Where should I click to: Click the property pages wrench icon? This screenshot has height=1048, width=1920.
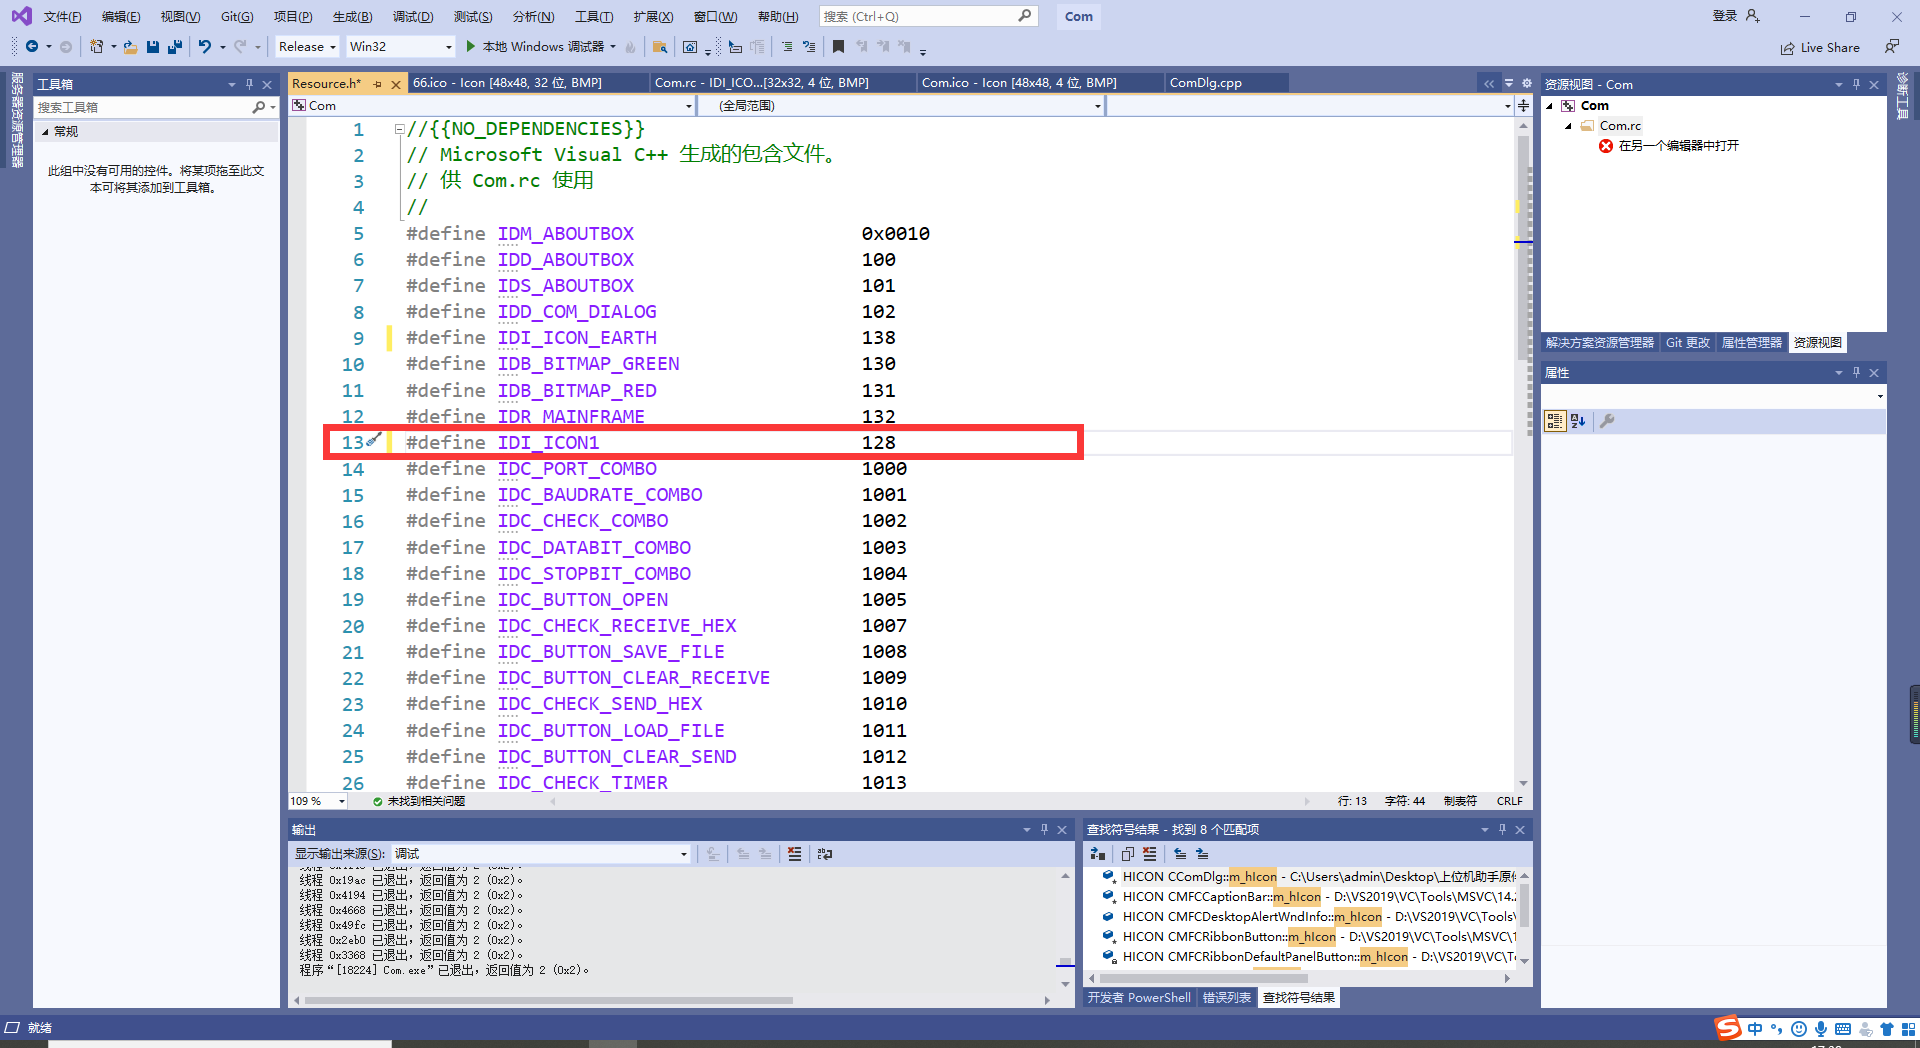[1607, 421]
